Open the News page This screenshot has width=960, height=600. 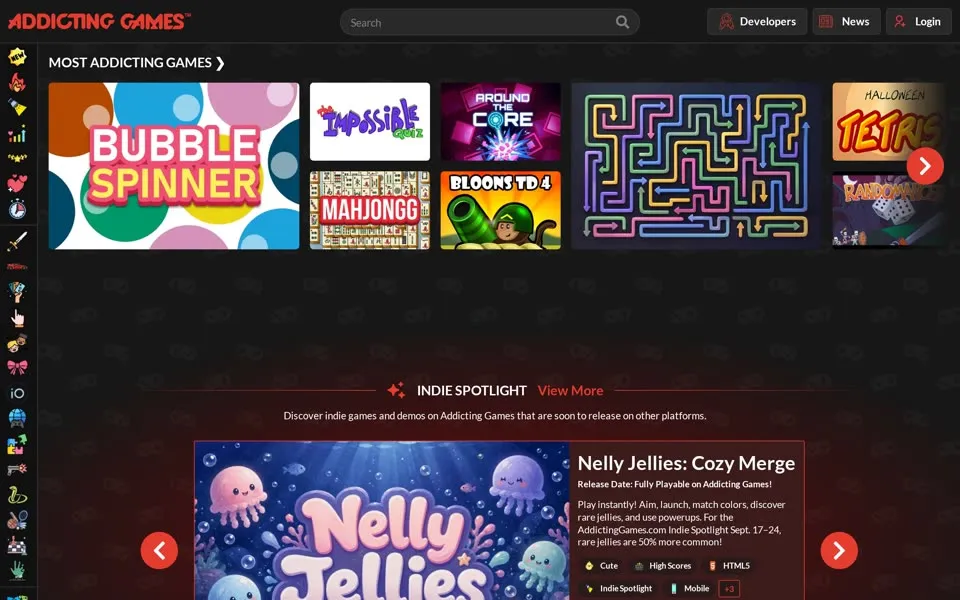tap(846, 21)
